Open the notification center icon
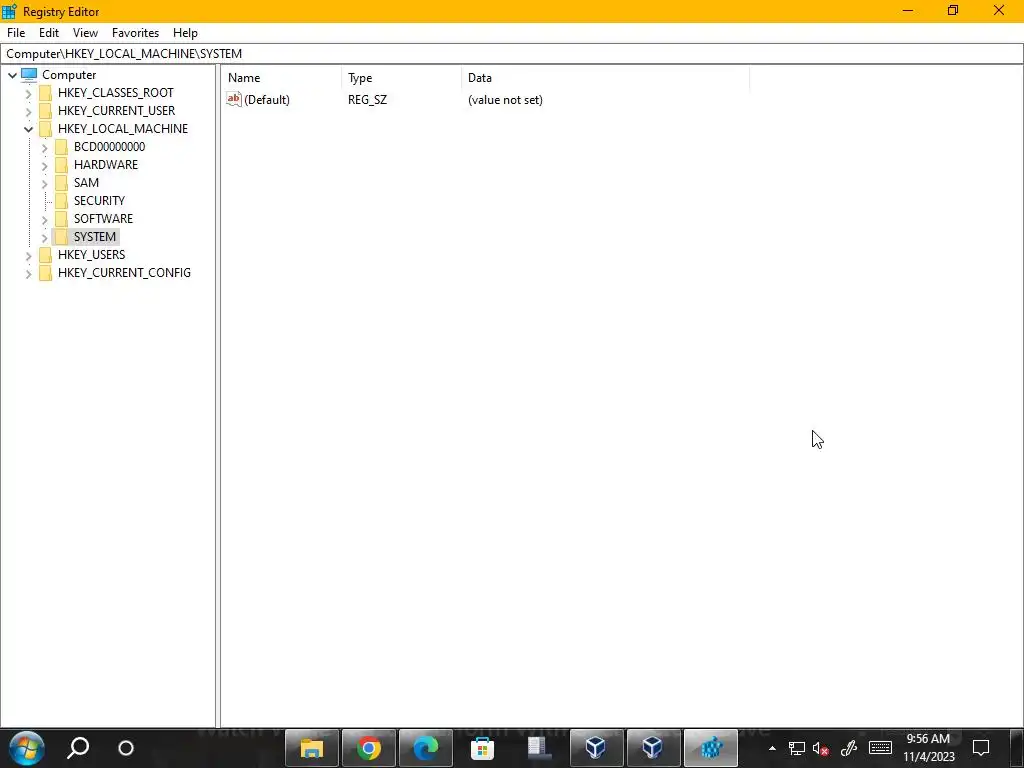 (x=981, y=748)
